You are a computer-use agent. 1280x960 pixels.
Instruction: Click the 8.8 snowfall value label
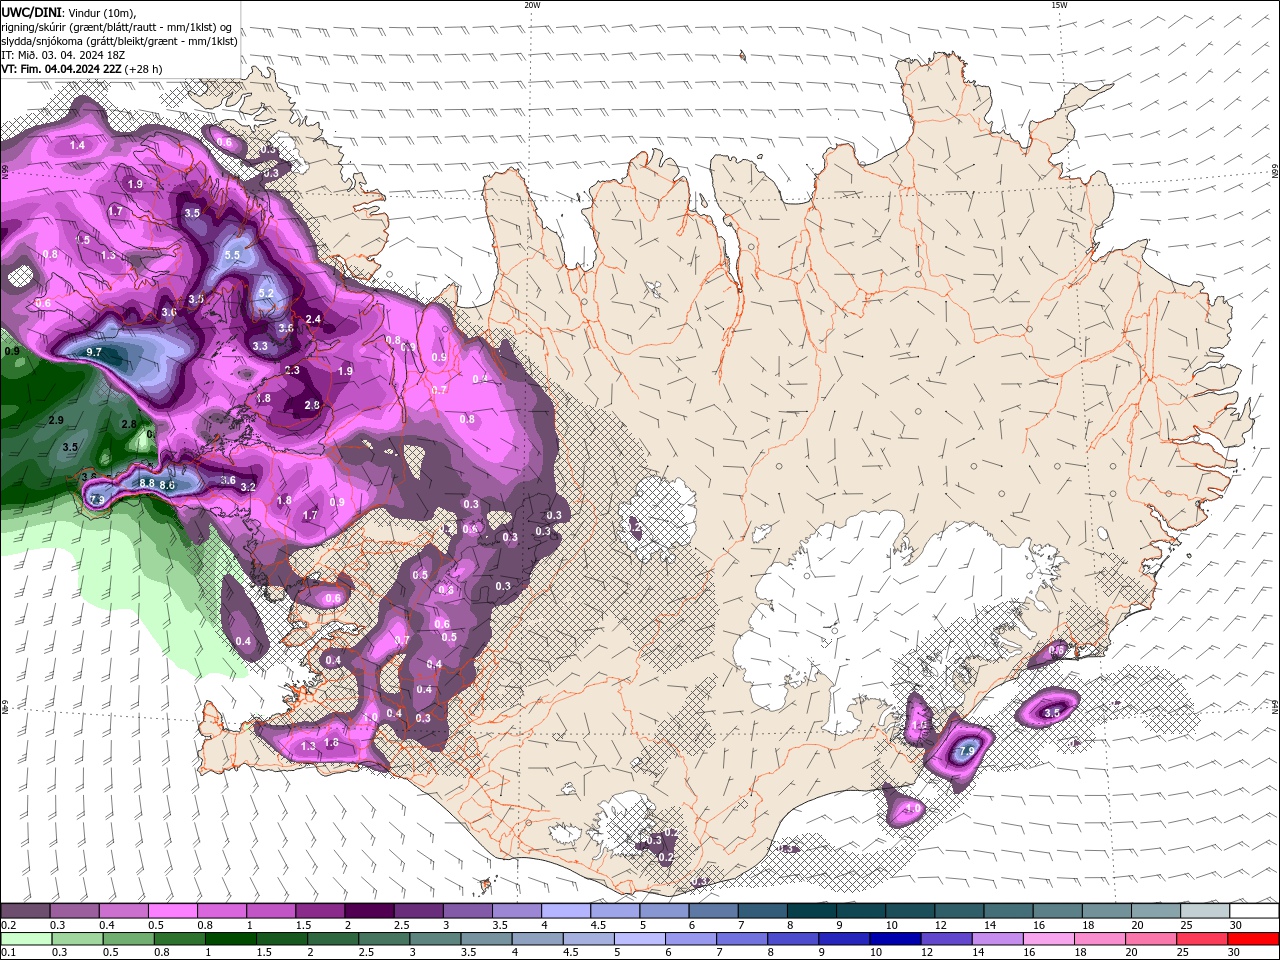click(147, 483)
